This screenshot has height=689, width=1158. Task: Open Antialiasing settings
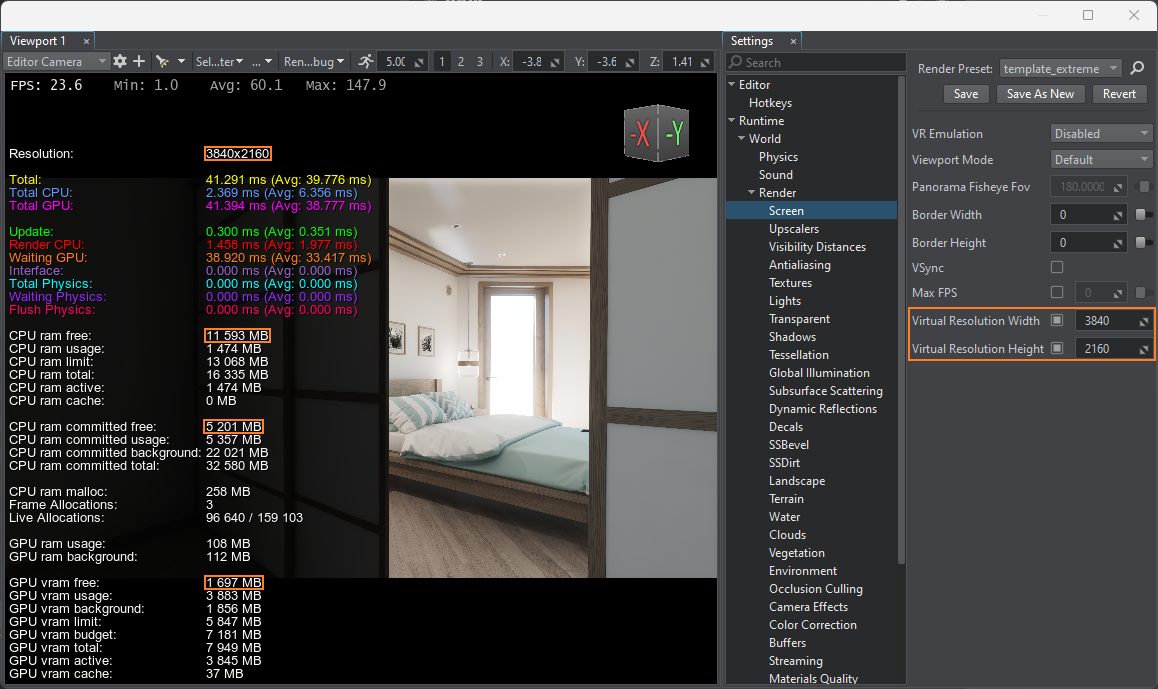coord(799,264)
